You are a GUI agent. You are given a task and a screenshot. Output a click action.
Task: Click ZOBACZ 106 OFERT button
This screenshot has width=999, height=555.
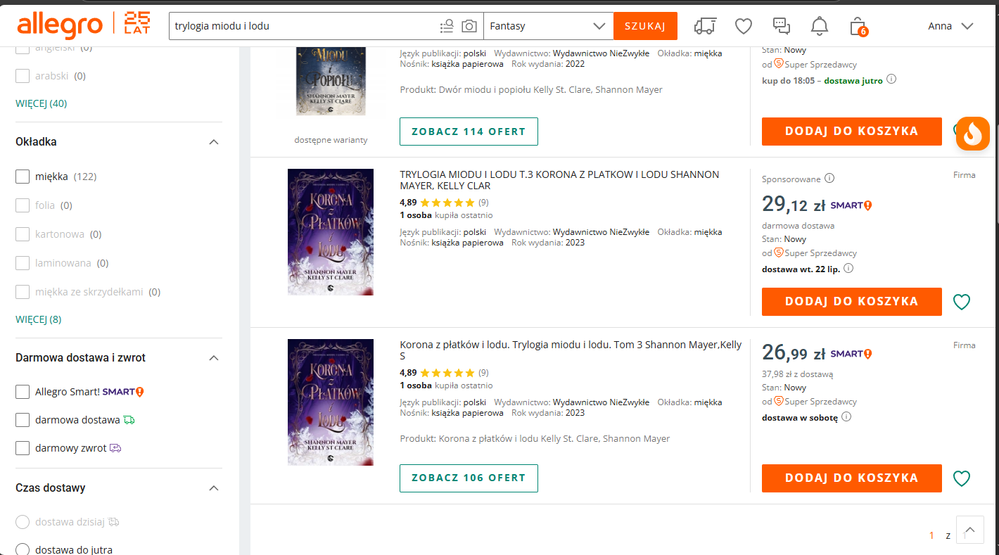pos(468,478)
